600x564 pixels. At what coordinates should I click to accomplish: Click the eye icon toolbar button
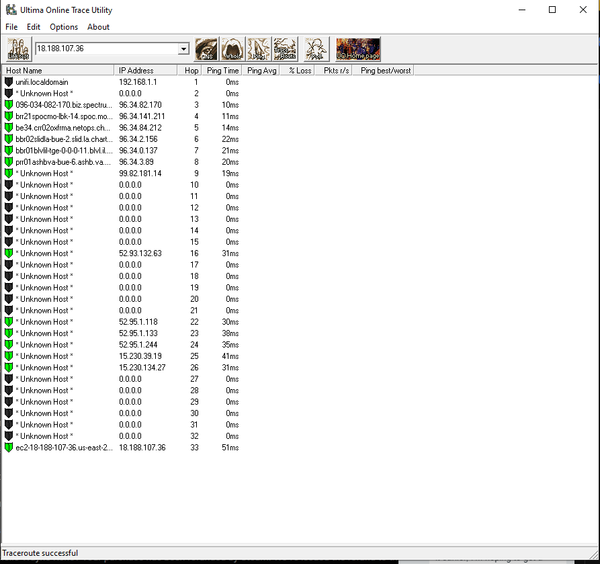[x=207, y=49]
